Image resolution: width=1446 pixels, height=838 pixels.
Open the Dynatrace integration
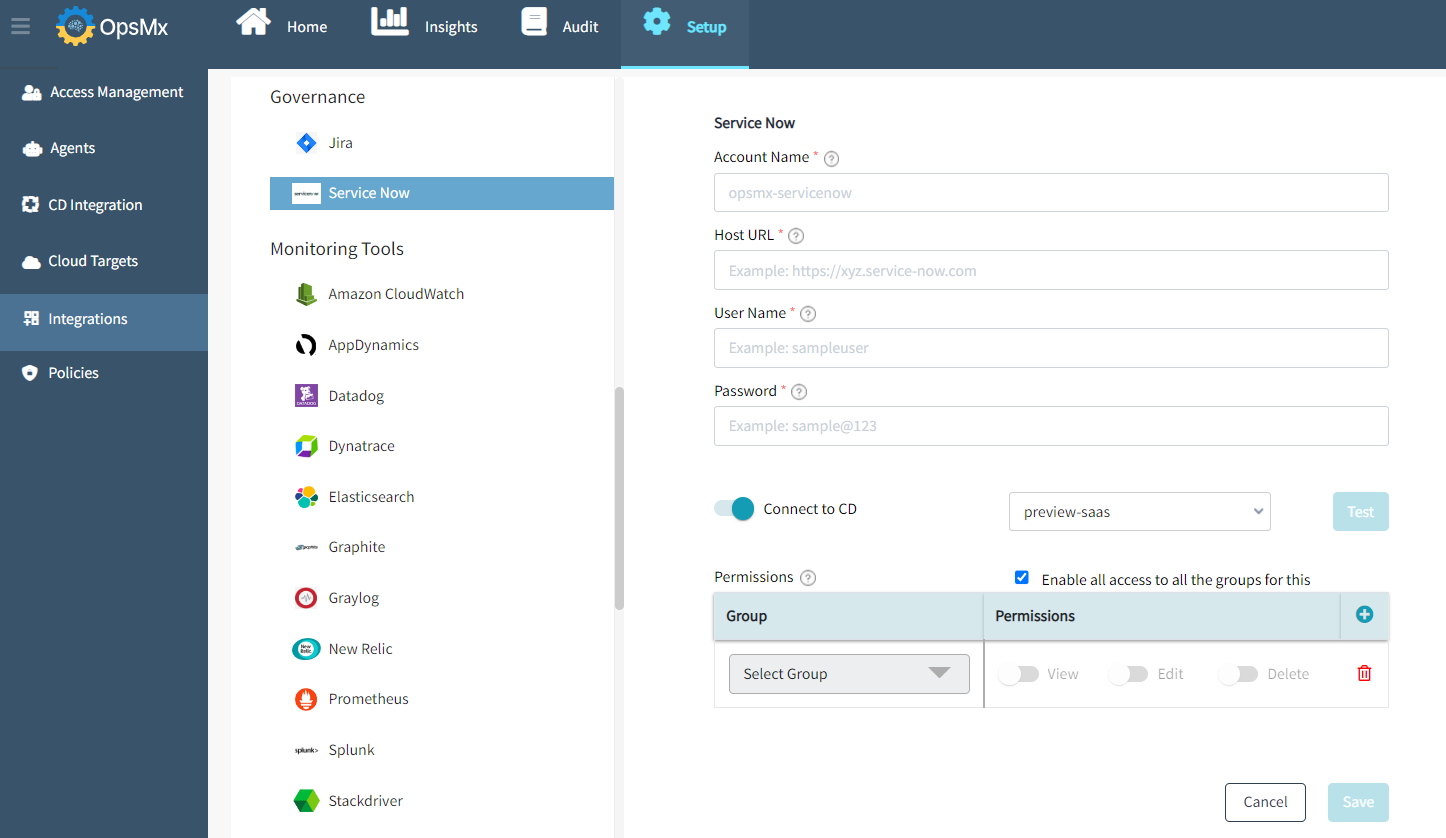point(364,445)
